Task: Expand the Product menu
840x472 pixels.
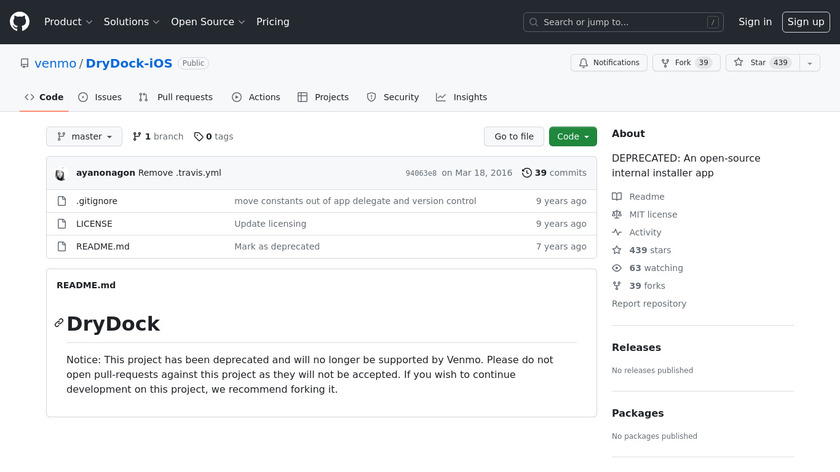Action: pyautogui.click(x=68, y=22)
